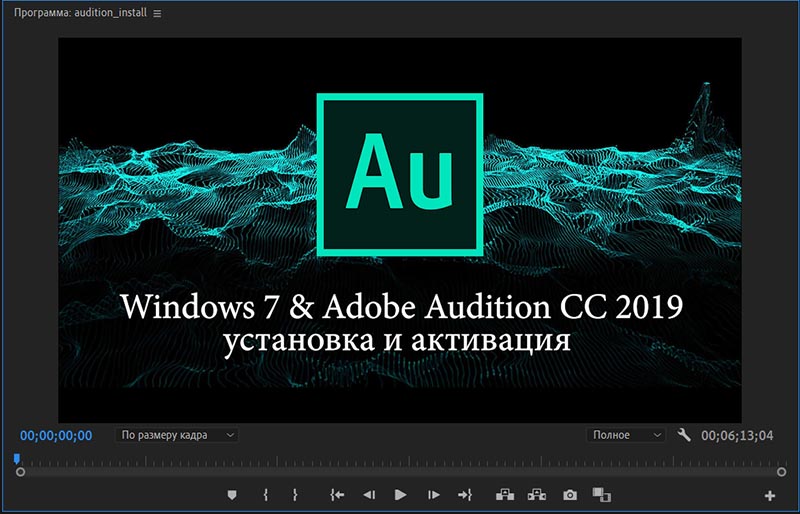
Task: Step forward one frame
Action: tap(433, 495)
